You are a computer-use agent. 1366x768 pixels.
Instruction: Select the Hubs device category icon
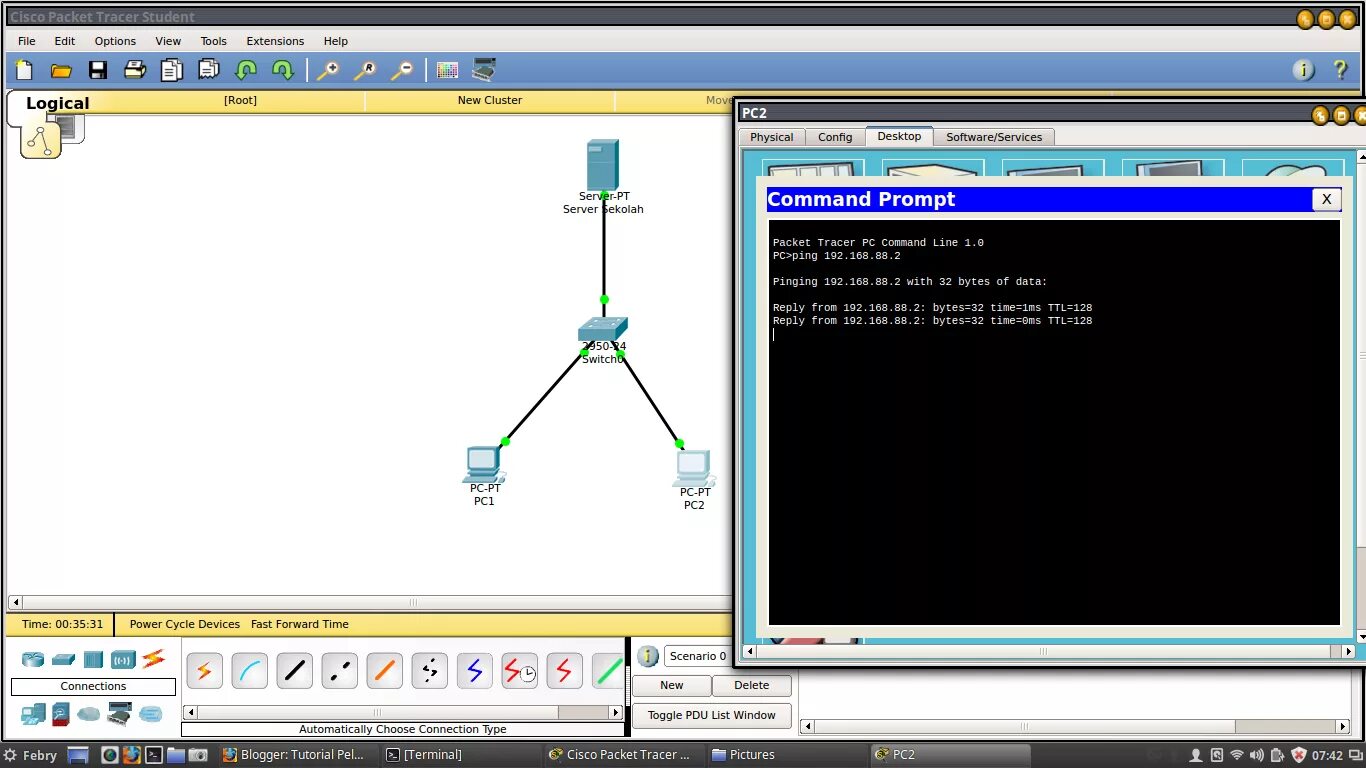[x=93, y=660]
